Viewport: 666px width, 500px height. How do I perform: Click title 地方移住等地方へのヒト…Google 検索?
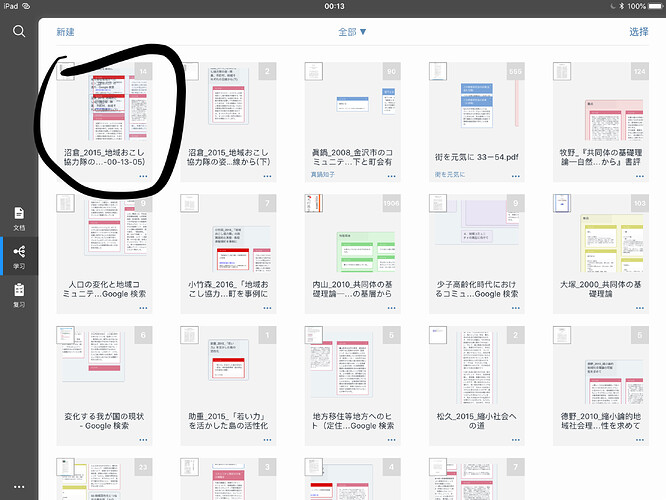tap(353, 421)
